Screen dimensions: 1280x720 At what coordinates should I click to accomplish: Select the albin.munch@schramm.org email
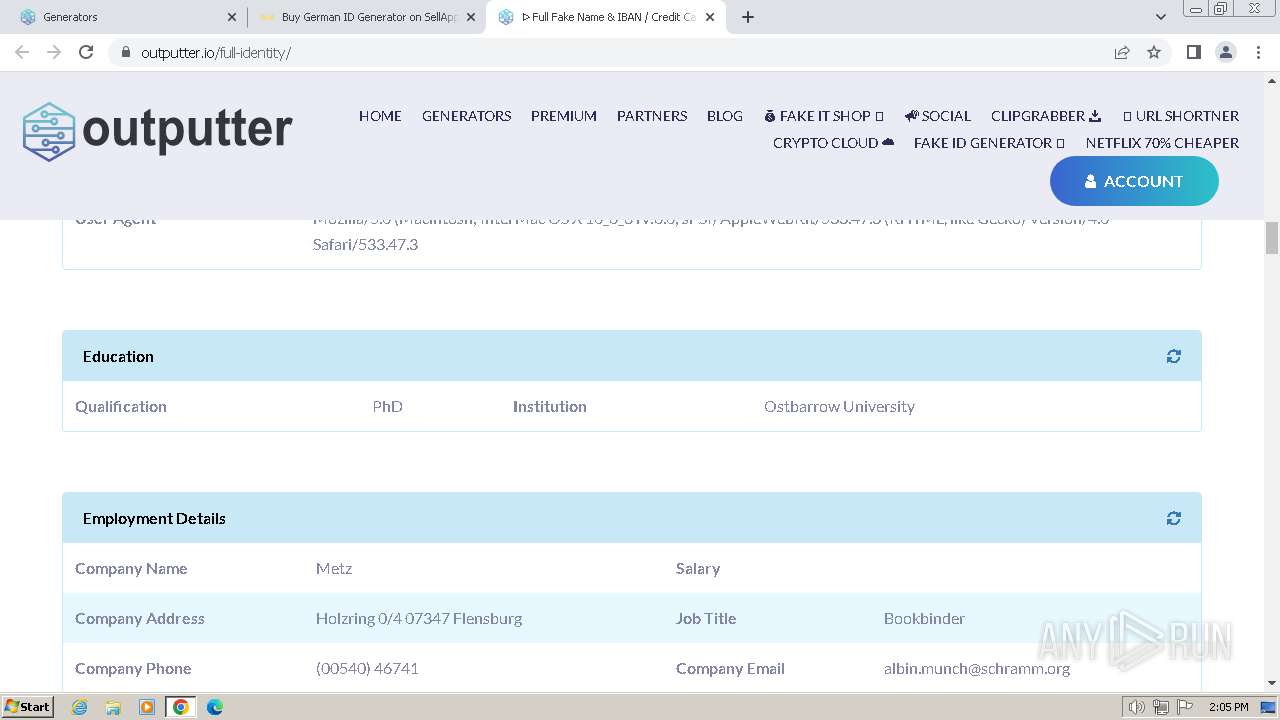977,668
